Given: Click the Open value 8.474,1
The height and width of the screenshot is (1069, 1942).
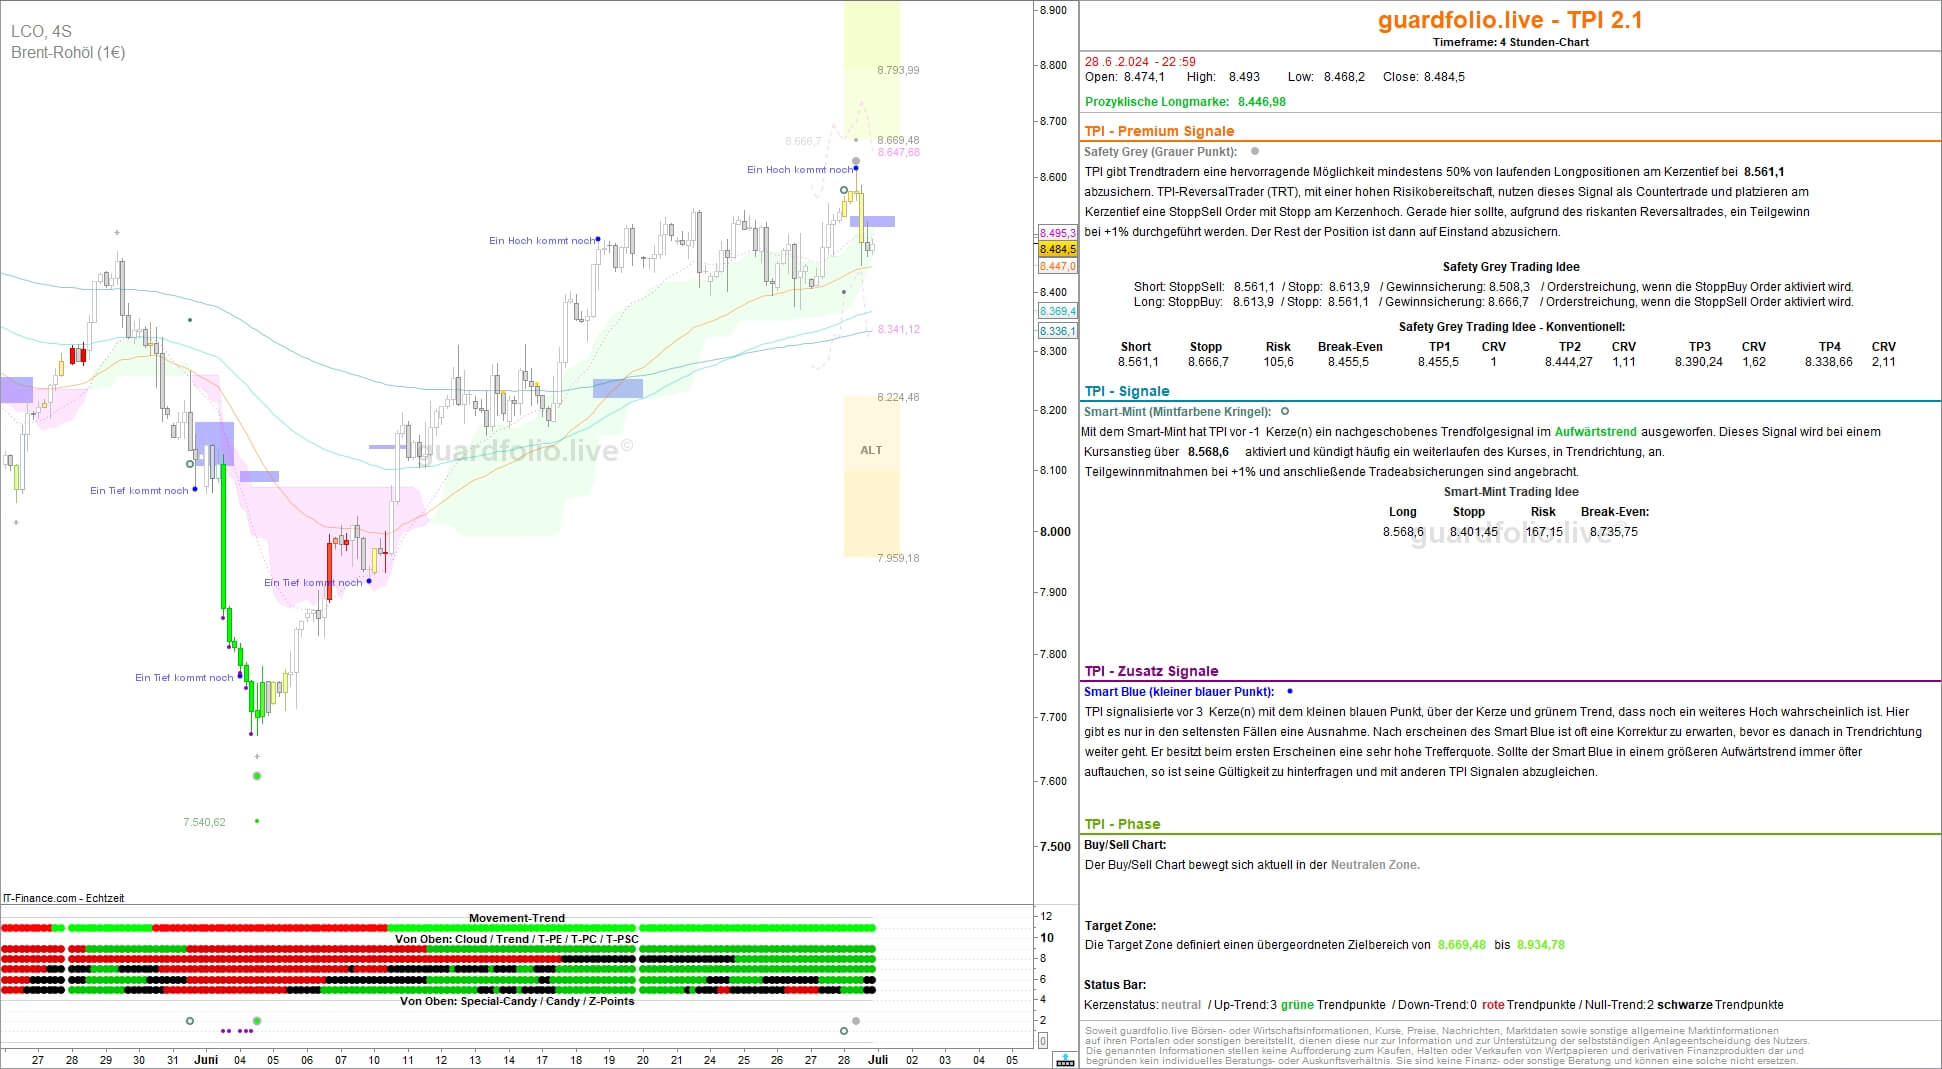Looking at the screenshot, I should (1144, 77).
